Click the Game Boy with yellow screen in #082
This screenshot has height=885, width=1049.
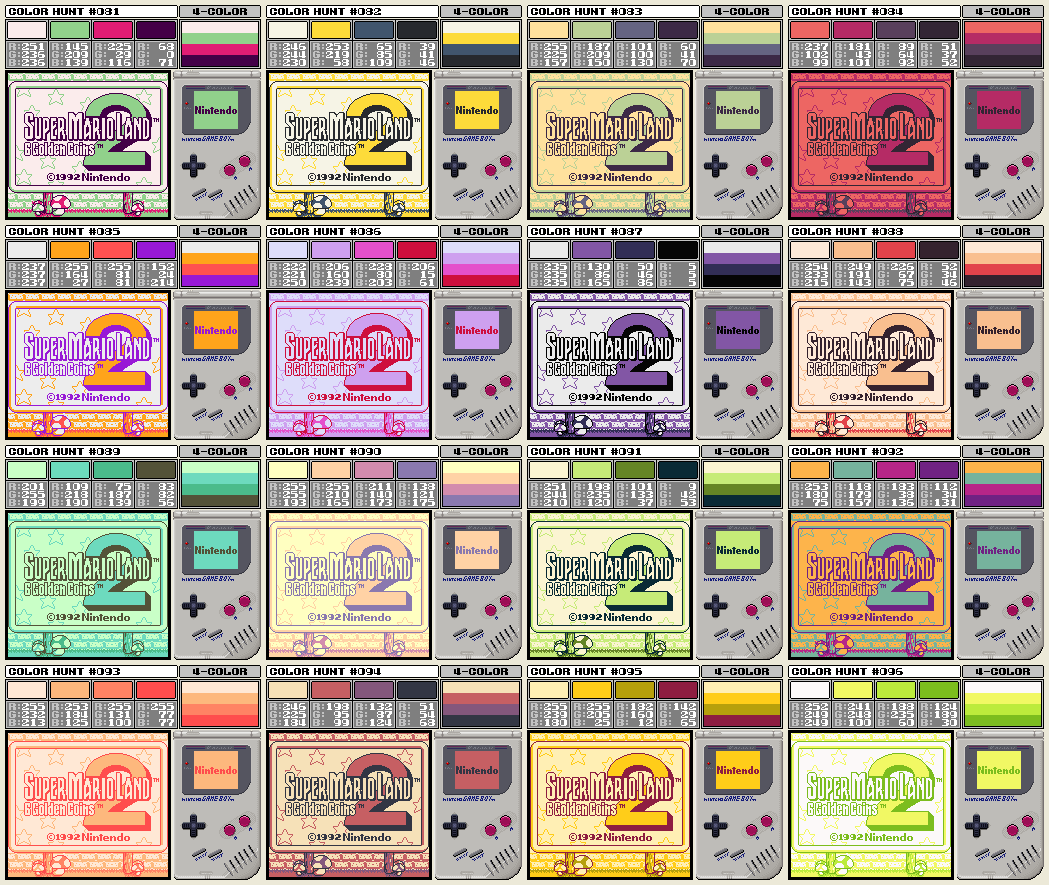[478, 145]
